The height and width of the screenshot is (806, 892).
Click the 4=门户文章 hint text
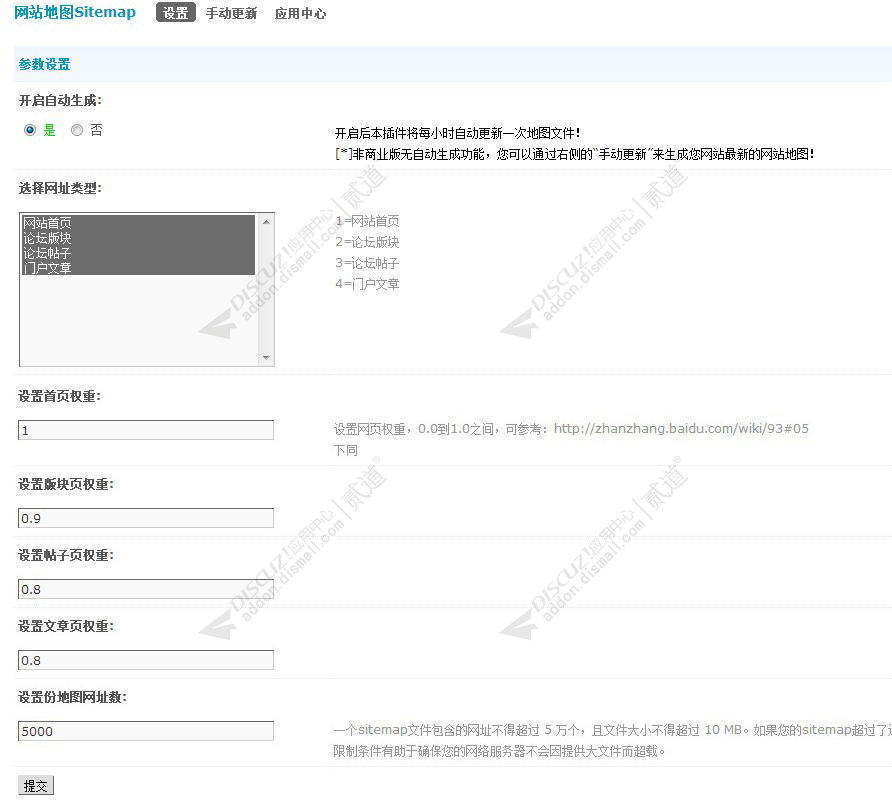pos(367,283)
